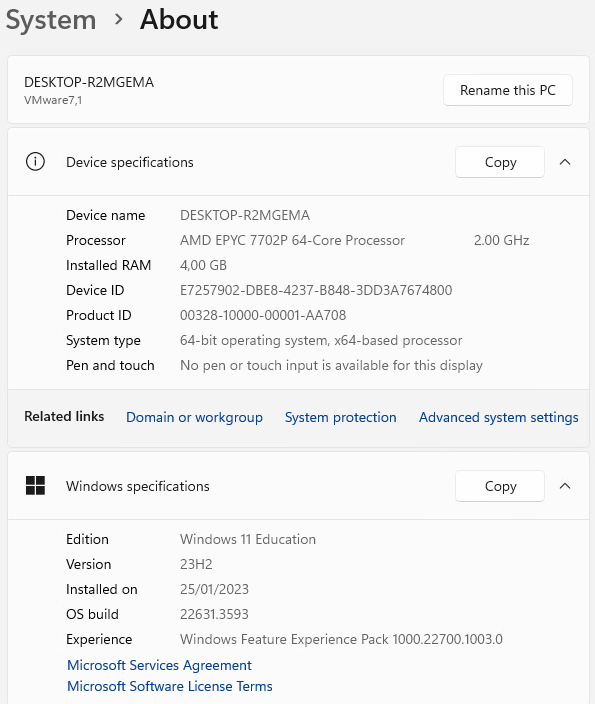Open Advanced system settings link

coord(498,417)
